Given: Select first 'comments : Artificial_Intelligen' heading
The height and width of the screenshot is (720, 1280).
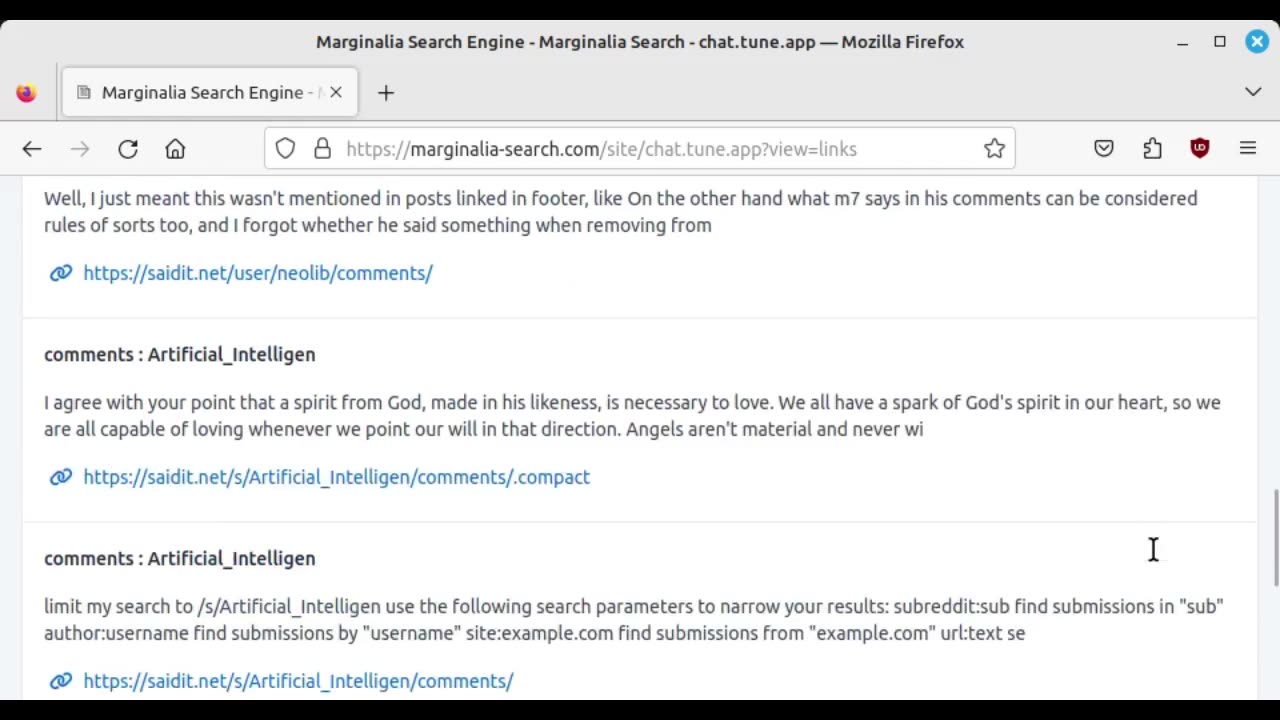Looking at the screenshot, I should (x=180, y=354).
